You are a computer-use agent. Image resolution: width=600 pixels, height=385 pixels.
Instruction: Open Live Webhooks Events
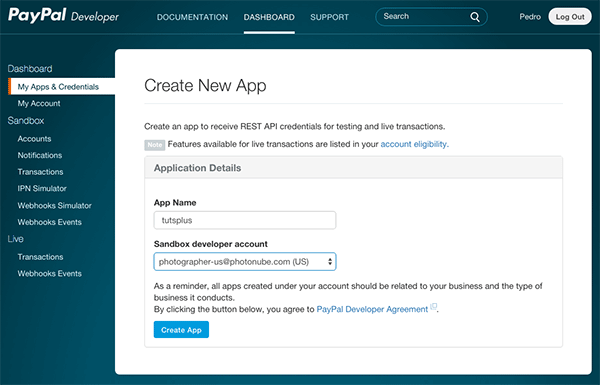(x=49, y=274)
